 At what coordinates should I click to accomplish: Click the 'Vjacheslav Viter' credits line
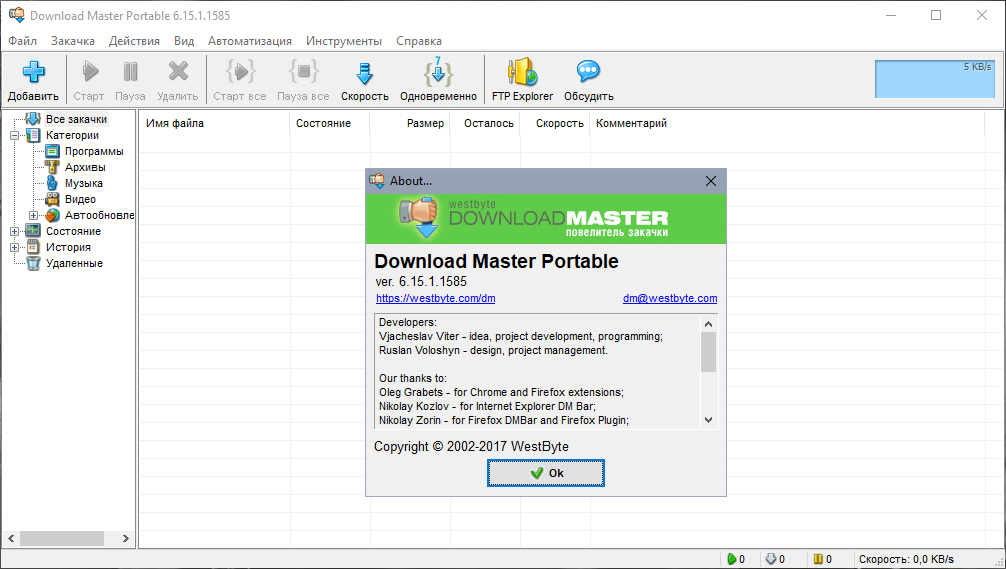[x=521, y=336]
